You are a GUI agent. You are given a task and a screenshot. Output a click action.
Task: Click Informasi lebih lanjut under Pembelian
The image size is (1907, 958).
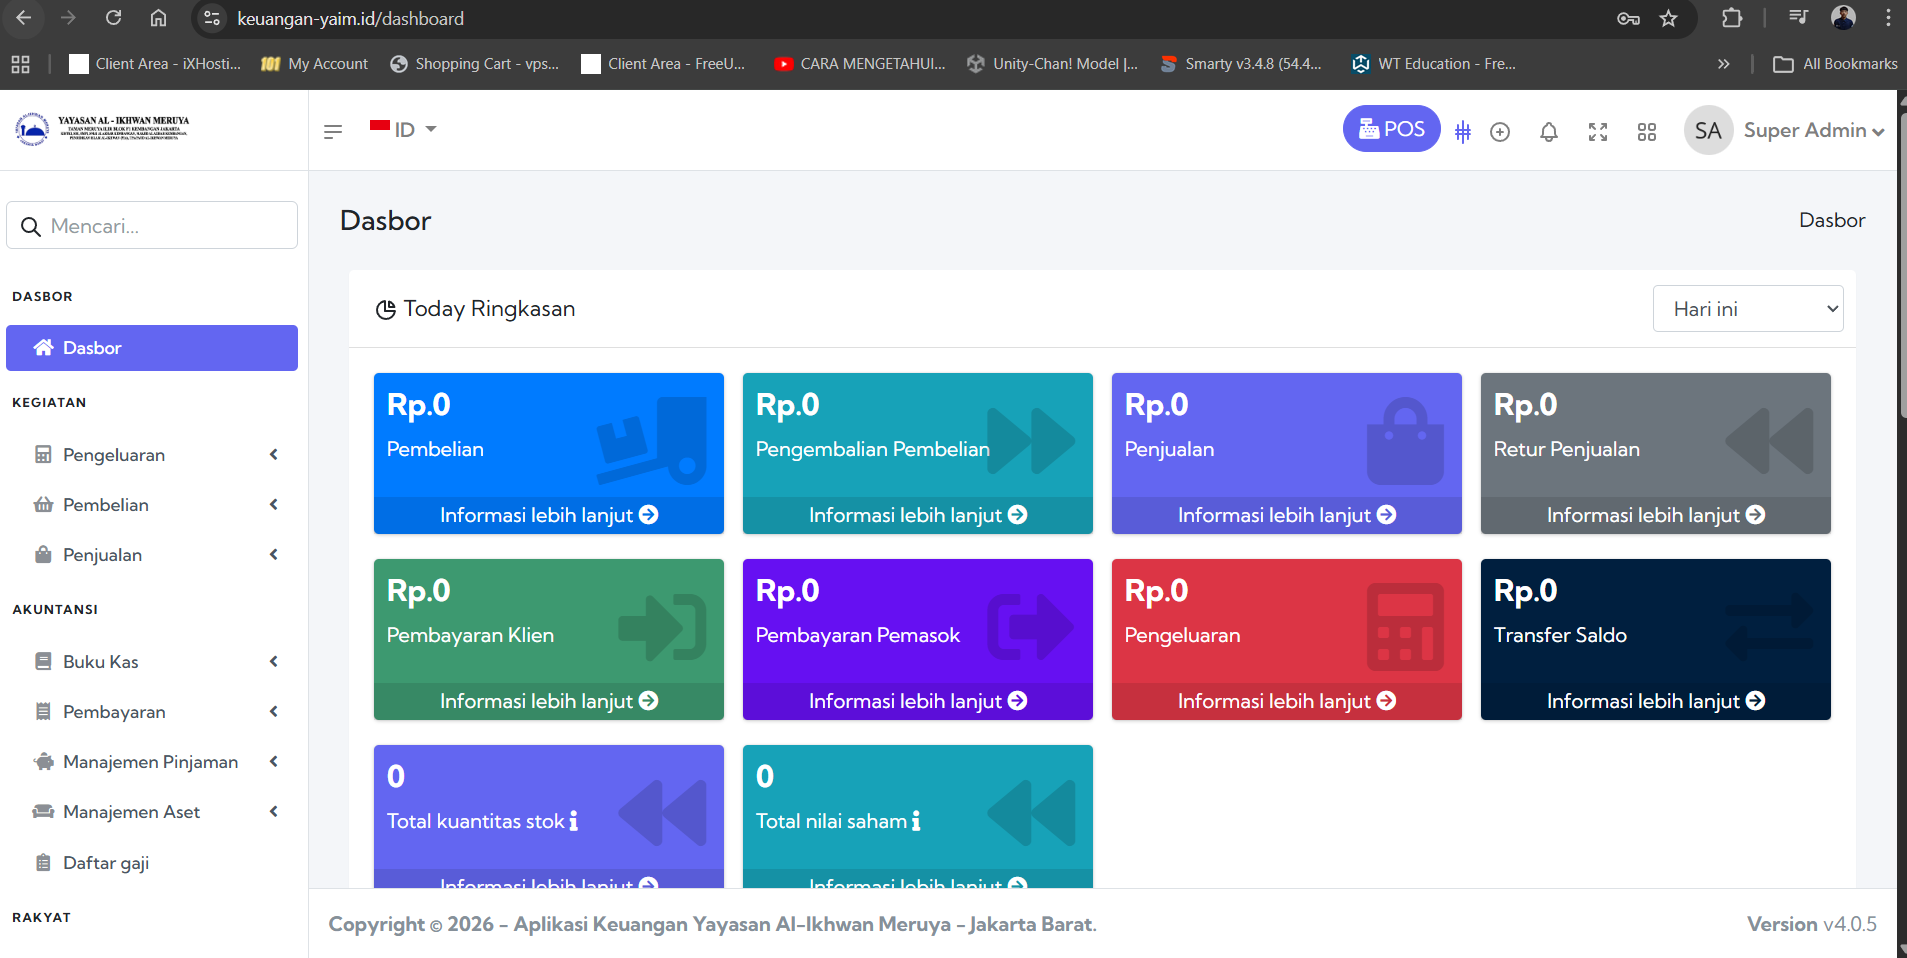click(548, 515)
